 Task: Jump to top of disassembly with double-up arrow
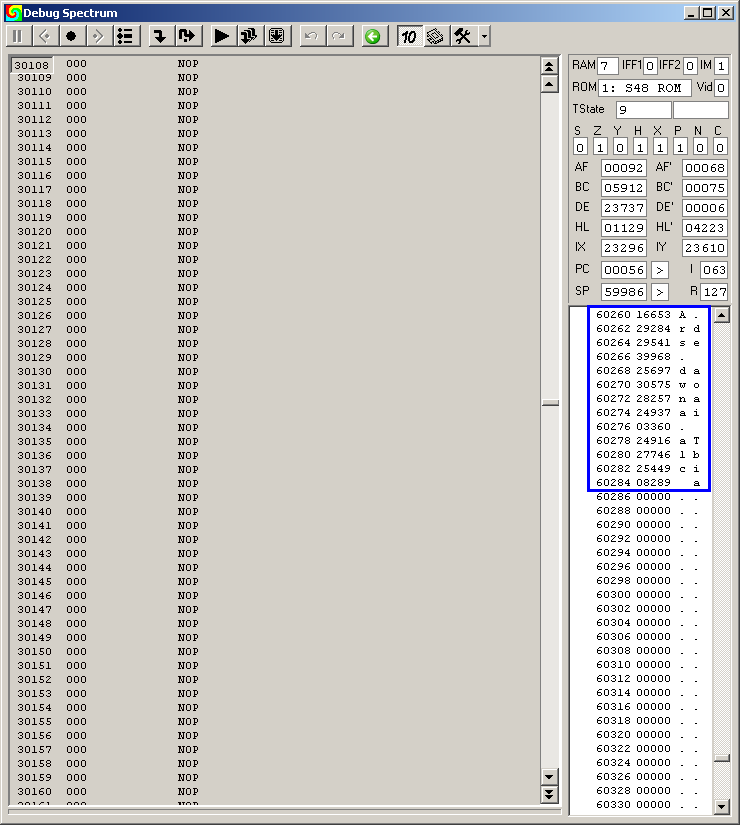(549, 66)
